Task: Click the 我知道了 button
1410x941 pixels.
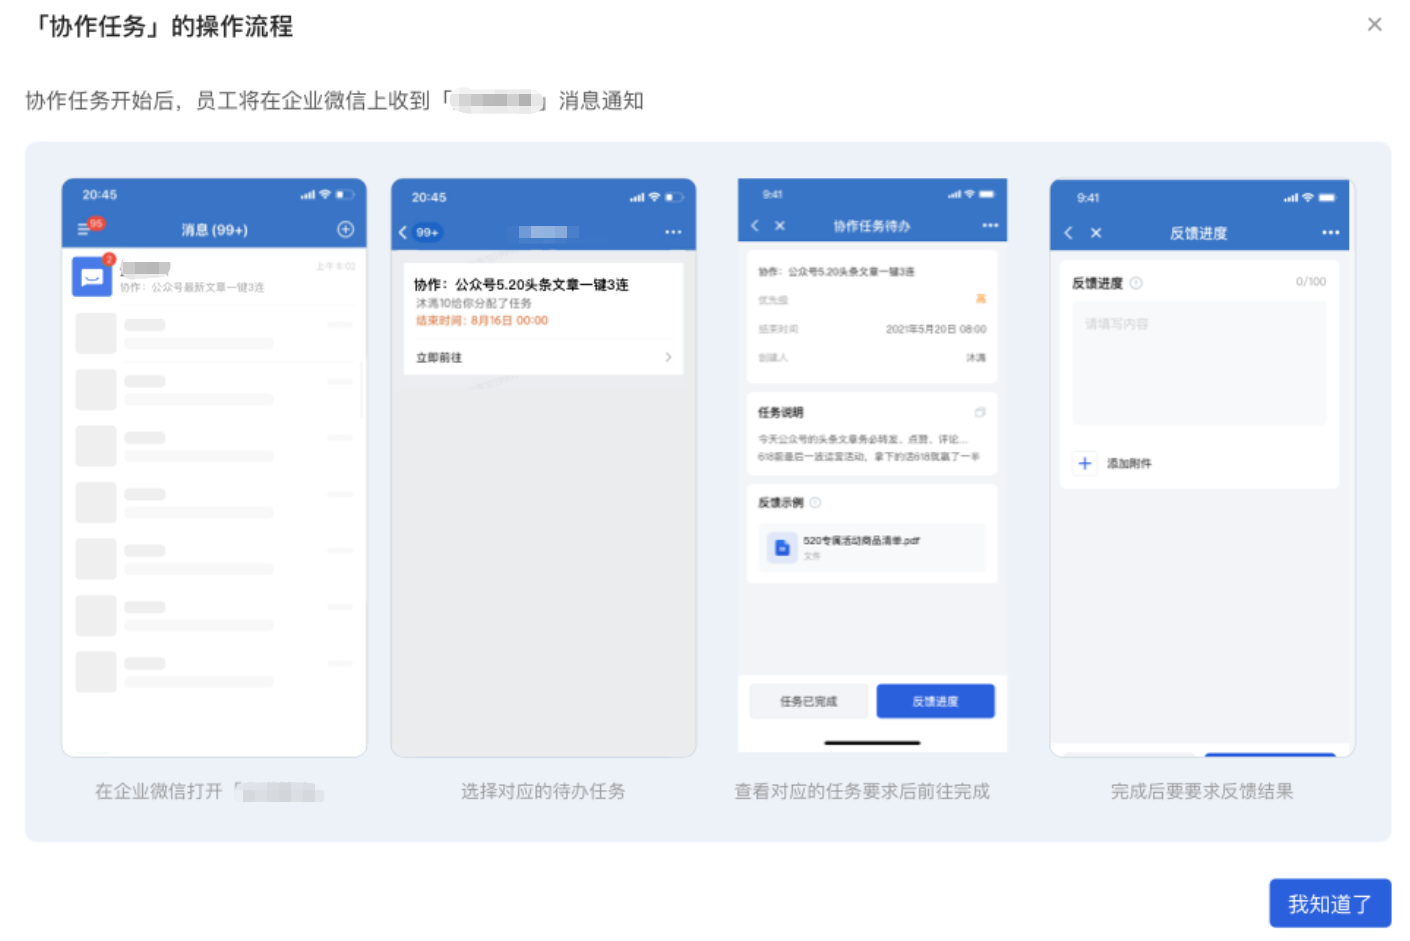Action: tap(1330, 903)
